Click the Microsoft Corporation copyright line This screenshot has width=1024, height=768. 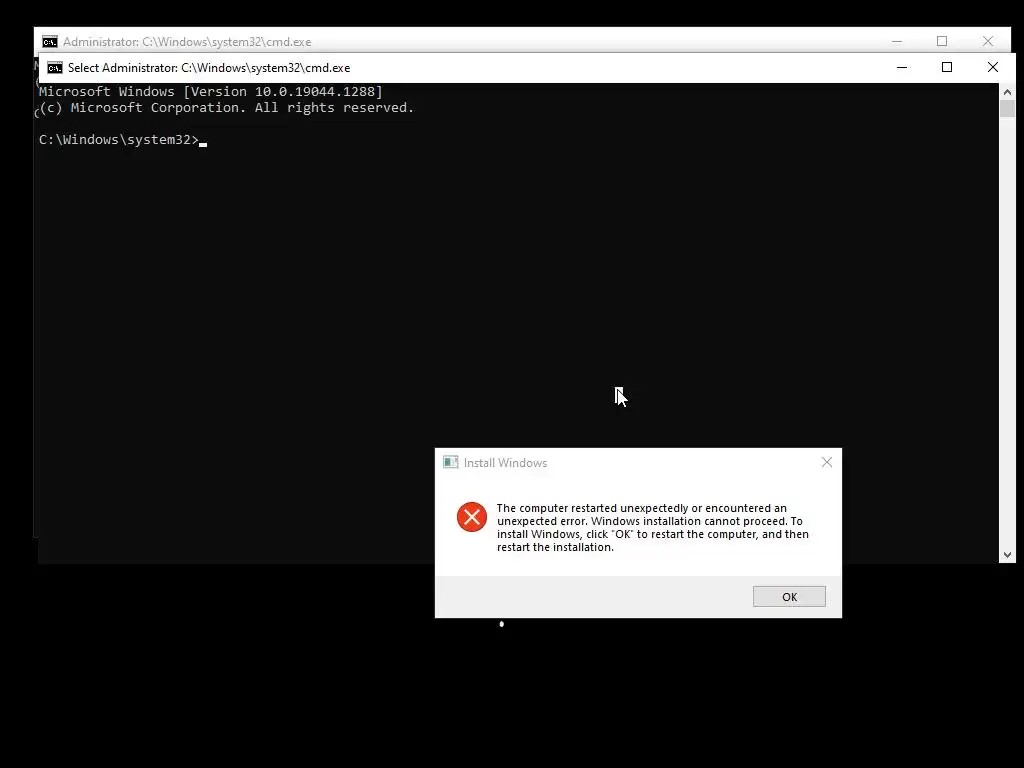point(227,108)
